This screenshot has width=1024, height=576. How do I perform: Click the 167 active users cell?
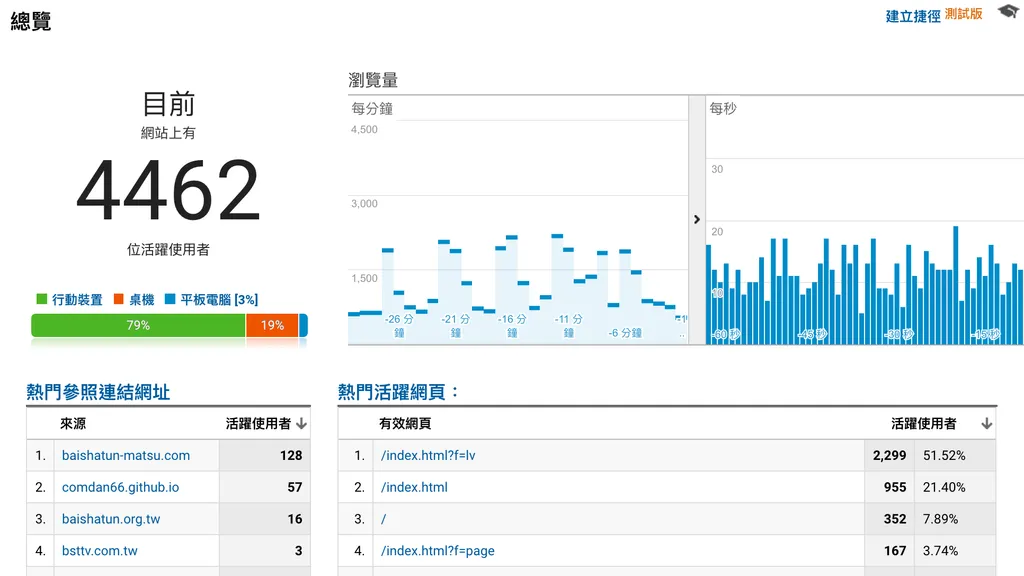click(889, 551)
